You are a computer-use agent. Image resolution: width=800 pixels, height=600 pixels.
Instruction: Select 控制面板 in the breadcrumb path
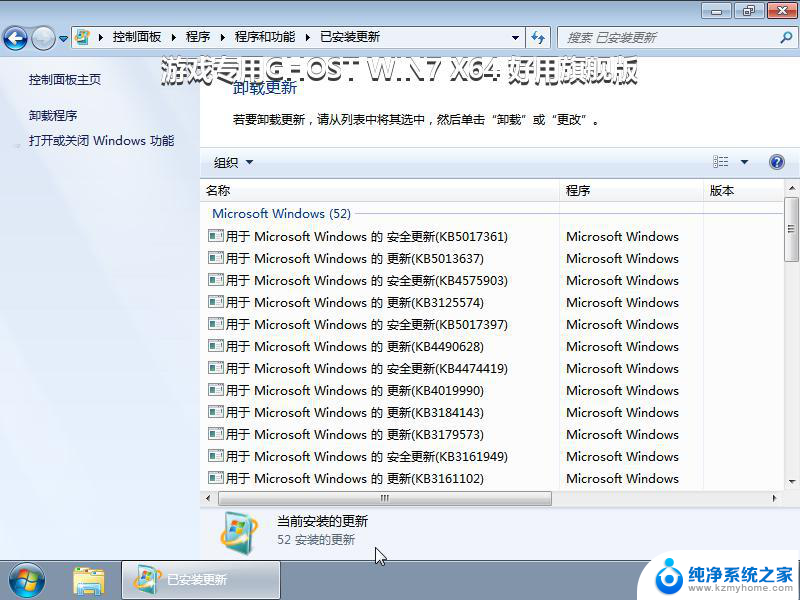[x=137, y=37]
